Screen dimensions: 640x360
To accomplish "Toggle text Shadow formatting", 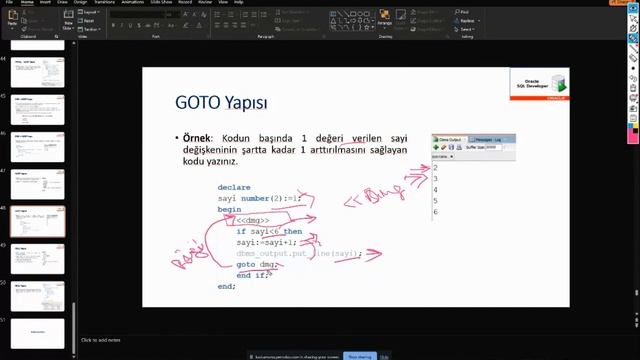I will [x=139, y=25].
